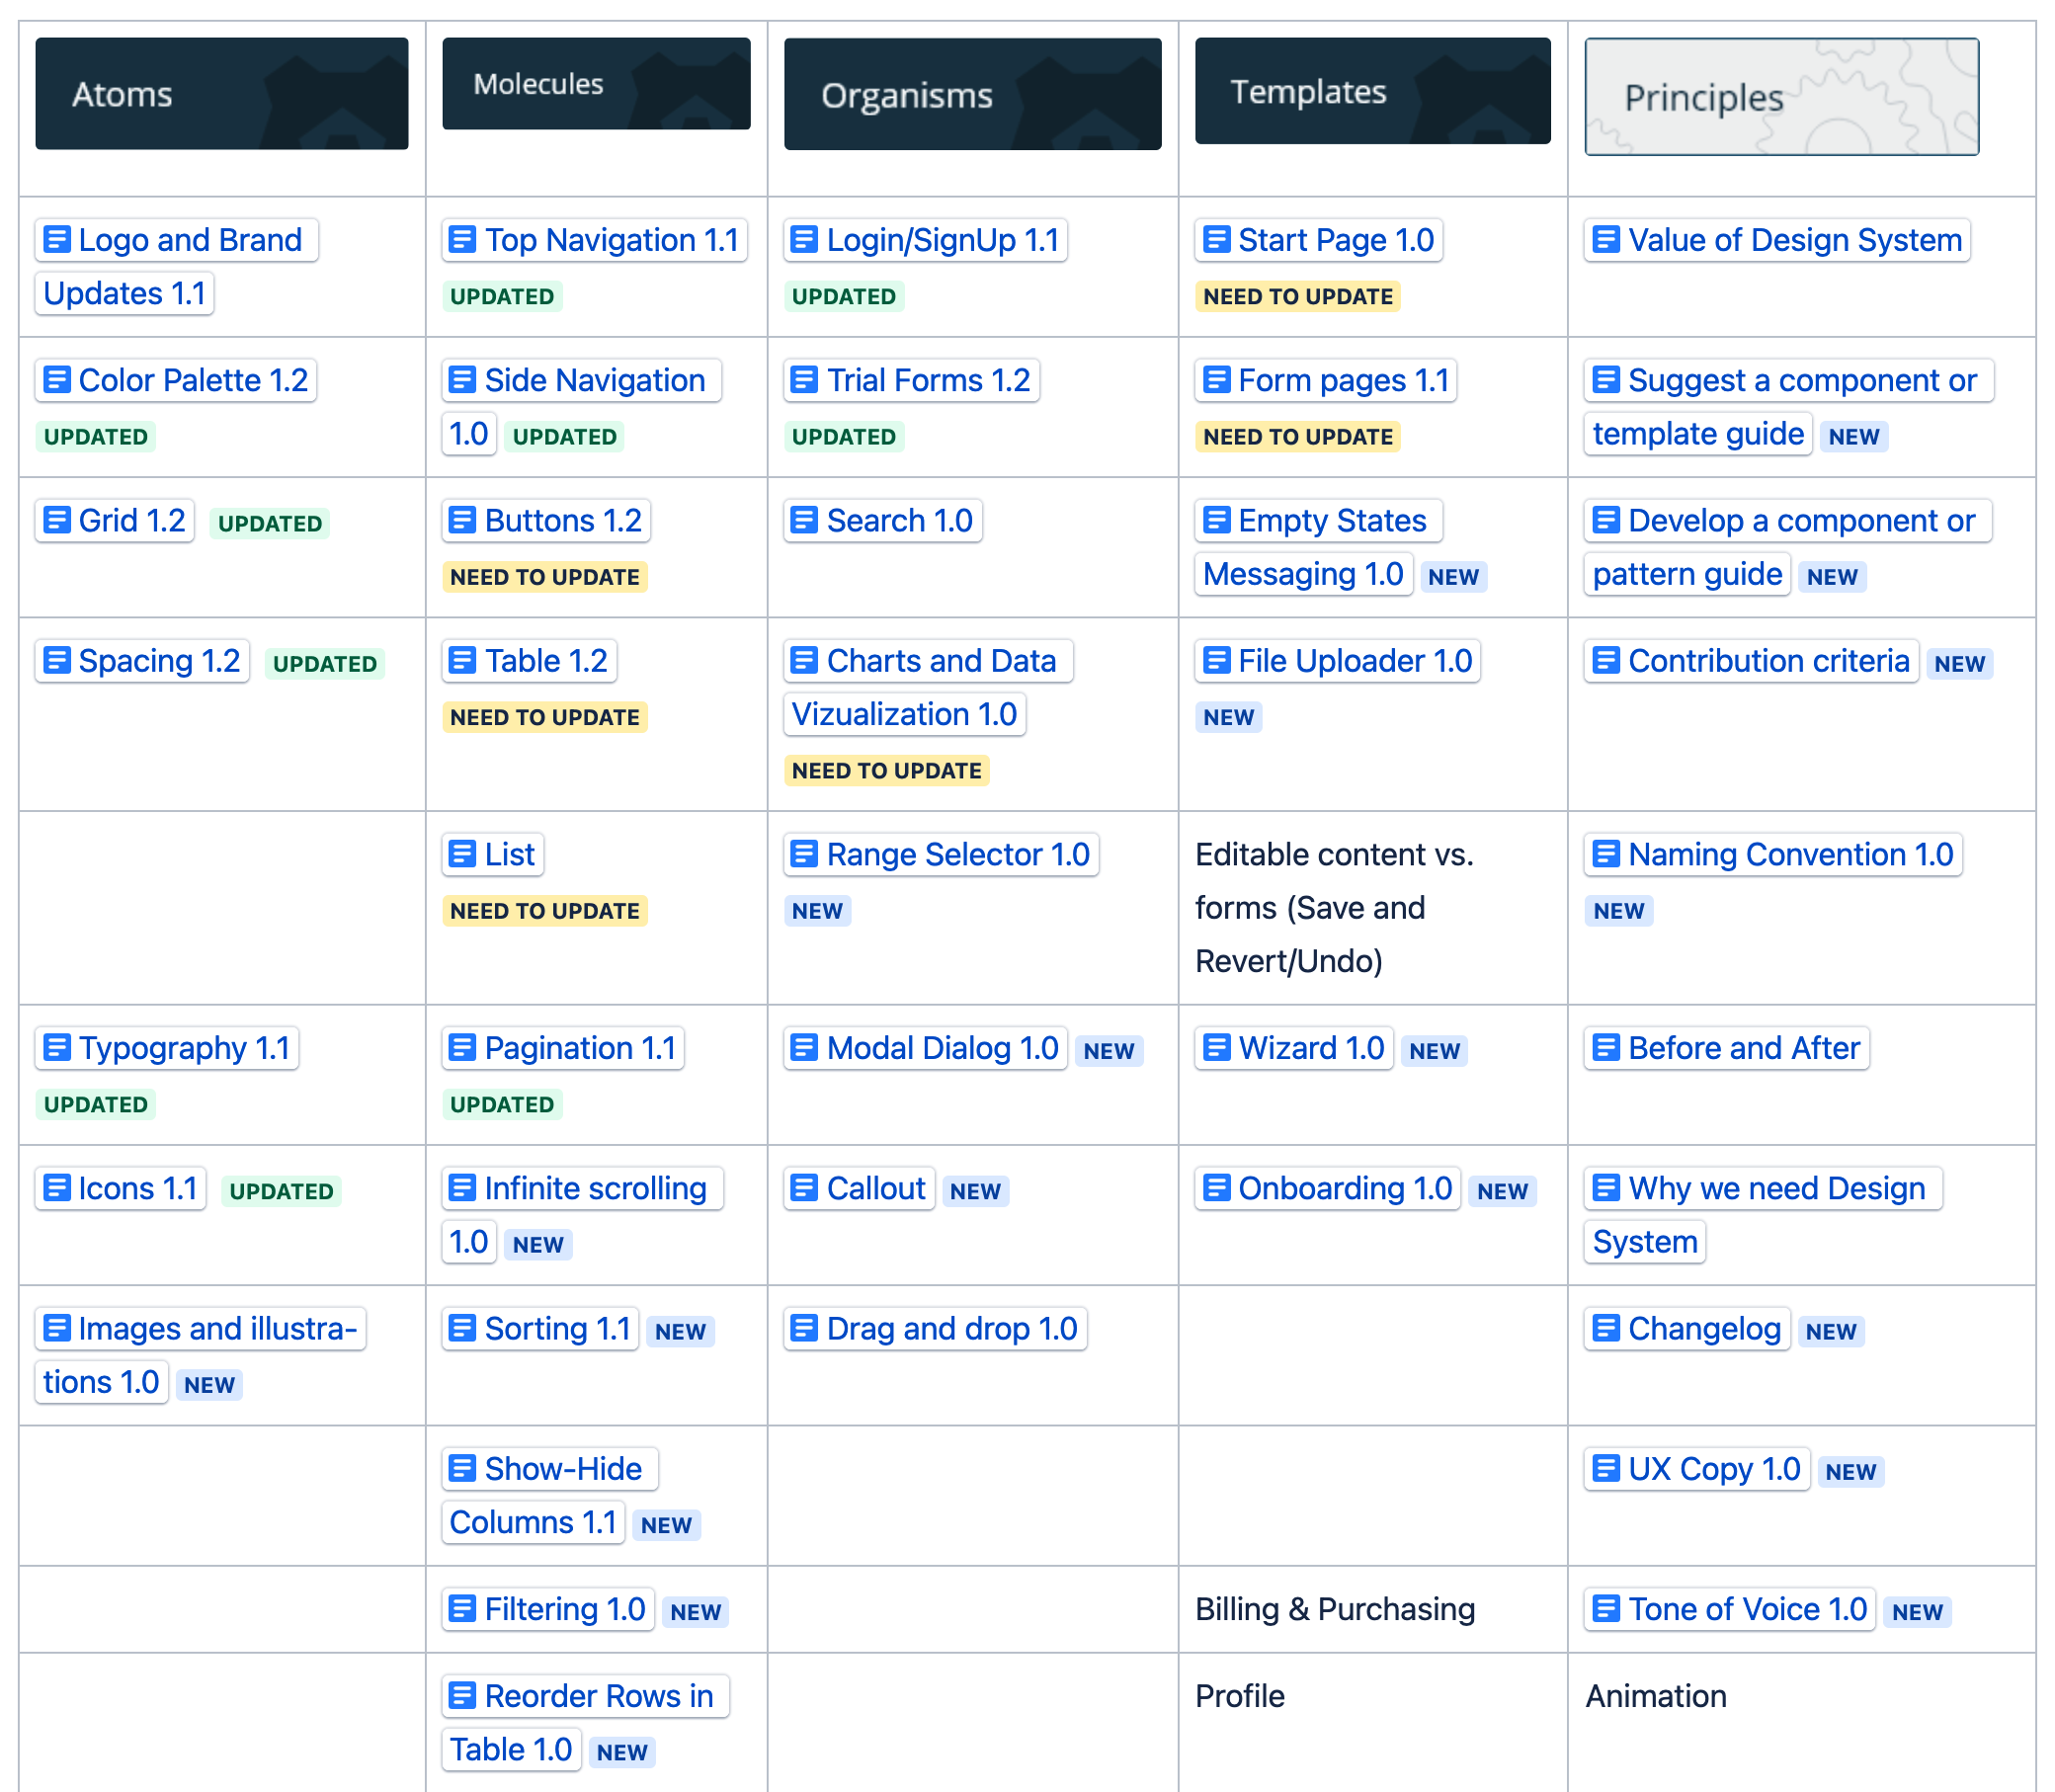Click the document icon next to Wizard 1.0
The height and width of the screenshot is (1792, 2055).
pos(1216,1048)
